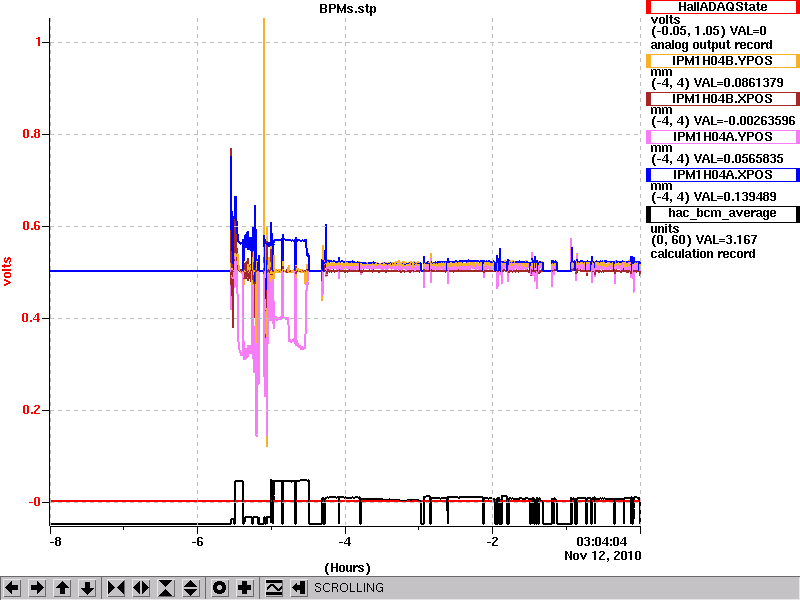
Task: Pan the plot left with the left arrow
Action: (12, 588)
